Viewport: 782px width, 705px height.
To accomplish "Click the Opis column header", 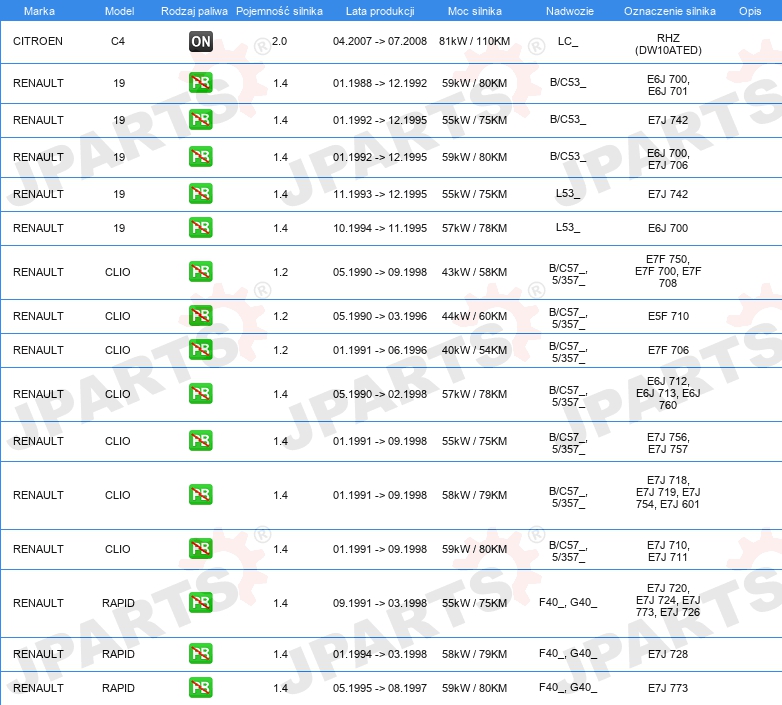I will (x=750, y=11).
